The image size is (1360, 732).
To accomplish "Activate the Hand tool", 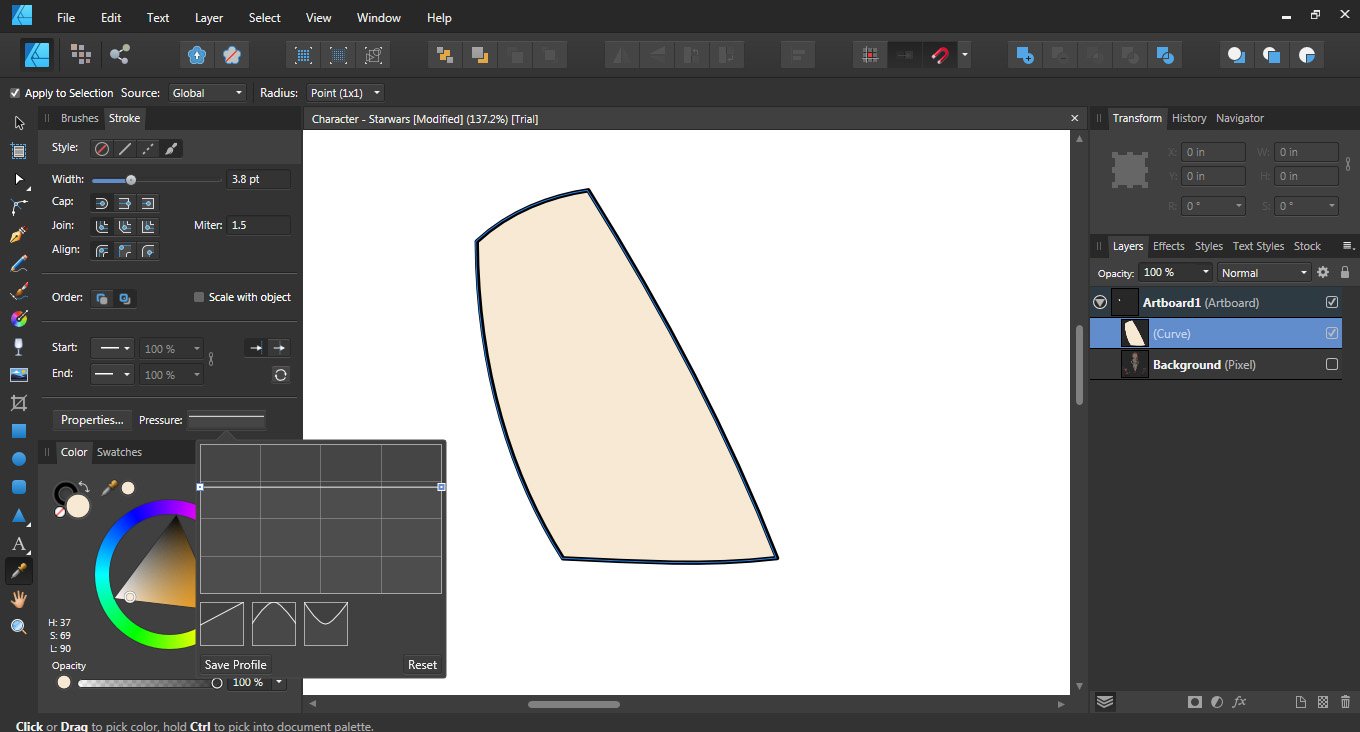I will pyautogui.click(x=18, y=598).
